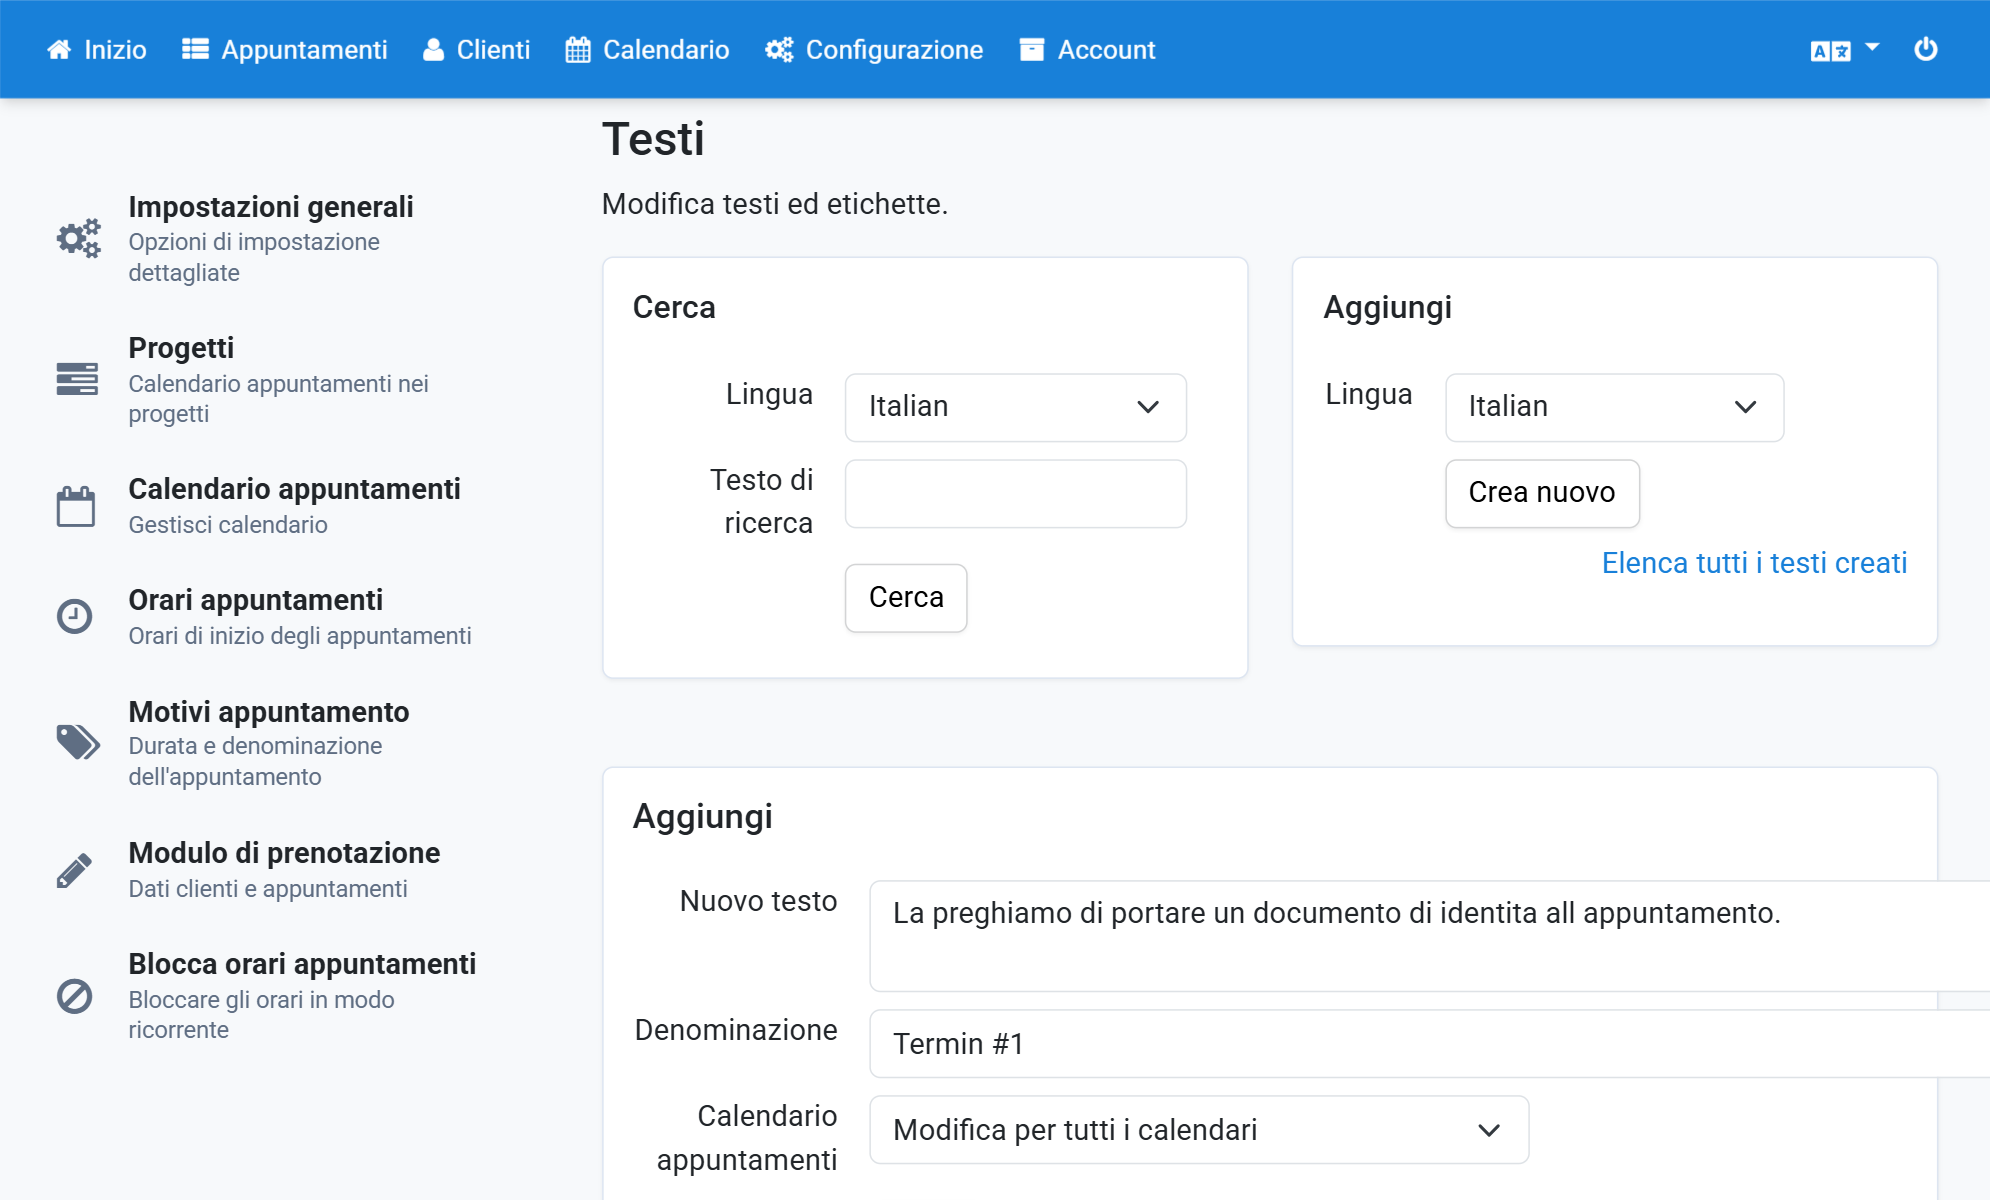This screenshot has height=1200, width=1990.
Task: Click the pencil icon for Modulo di prenotazione
Action: (74, 870)
